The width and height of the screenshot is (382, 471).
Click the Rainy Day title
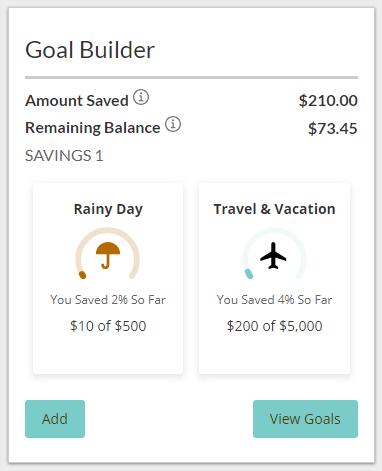click(108, 210)
